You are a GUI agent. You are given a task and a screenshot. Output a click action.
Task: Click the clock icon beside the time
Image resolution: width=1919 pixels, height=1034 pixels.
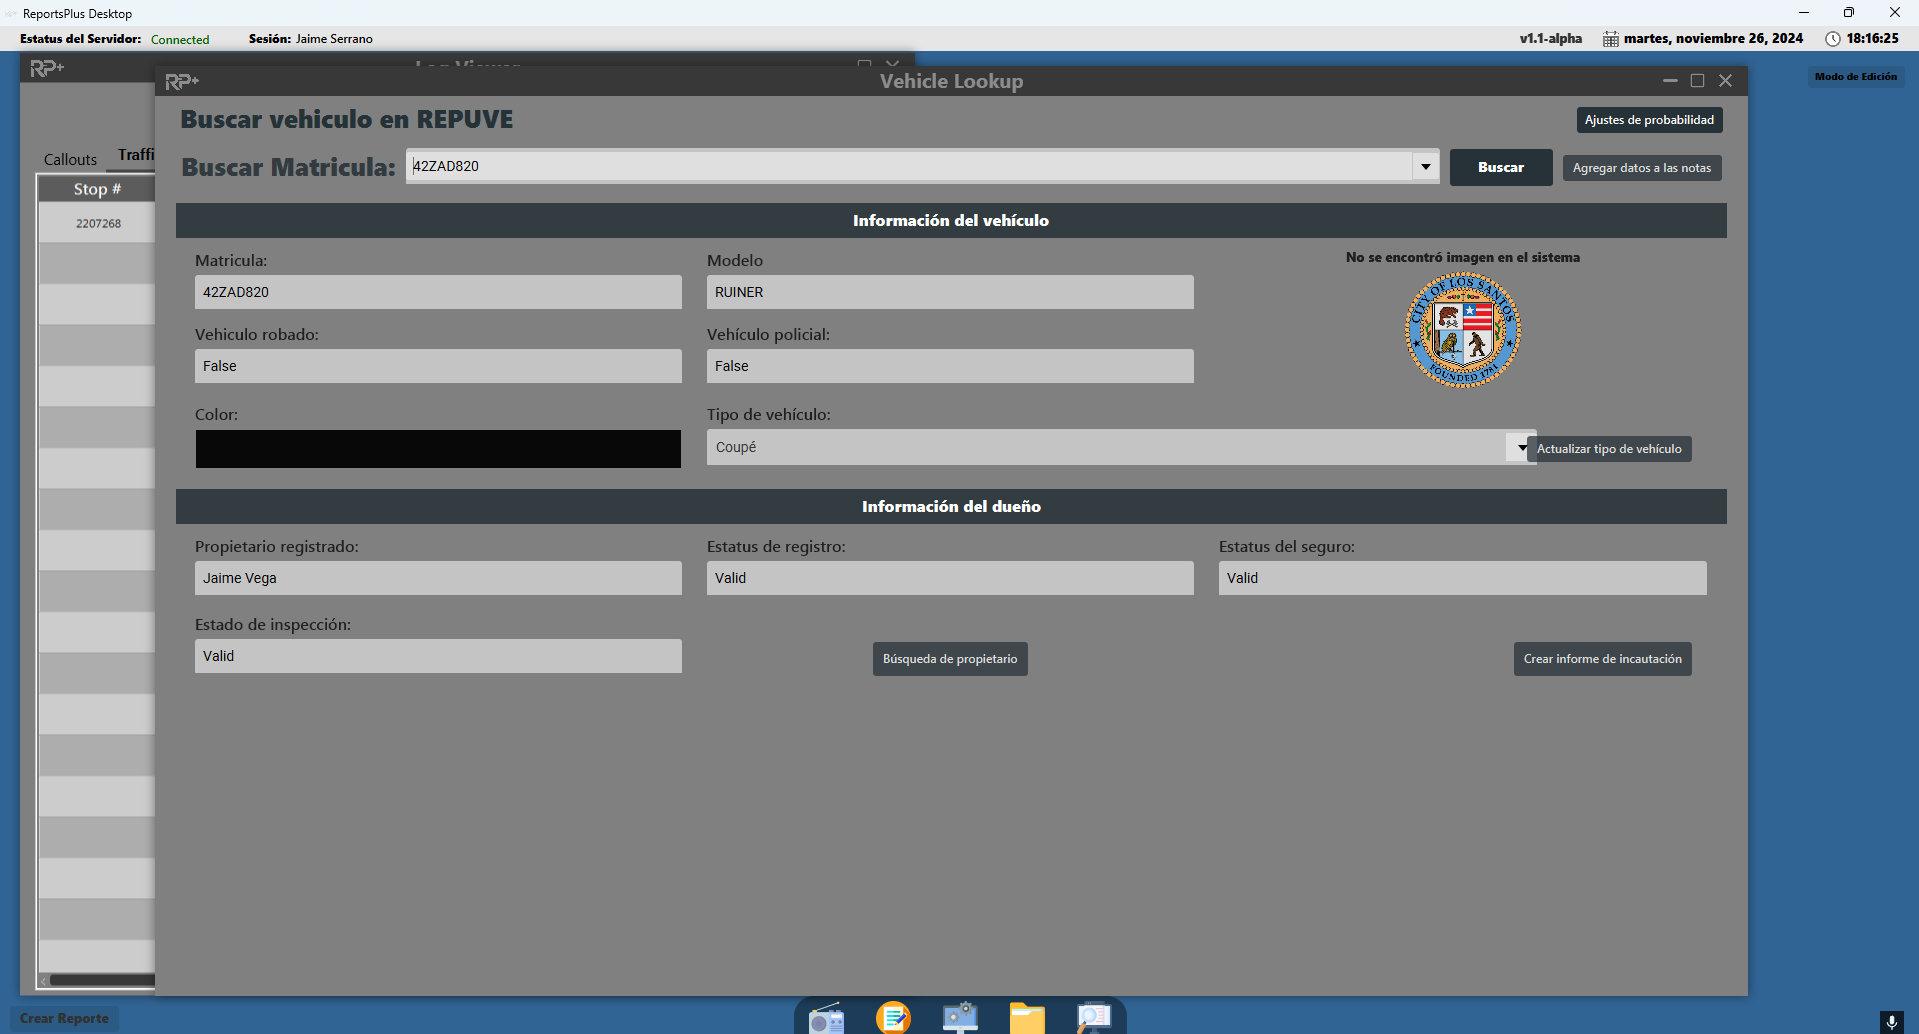(1832, 39)
